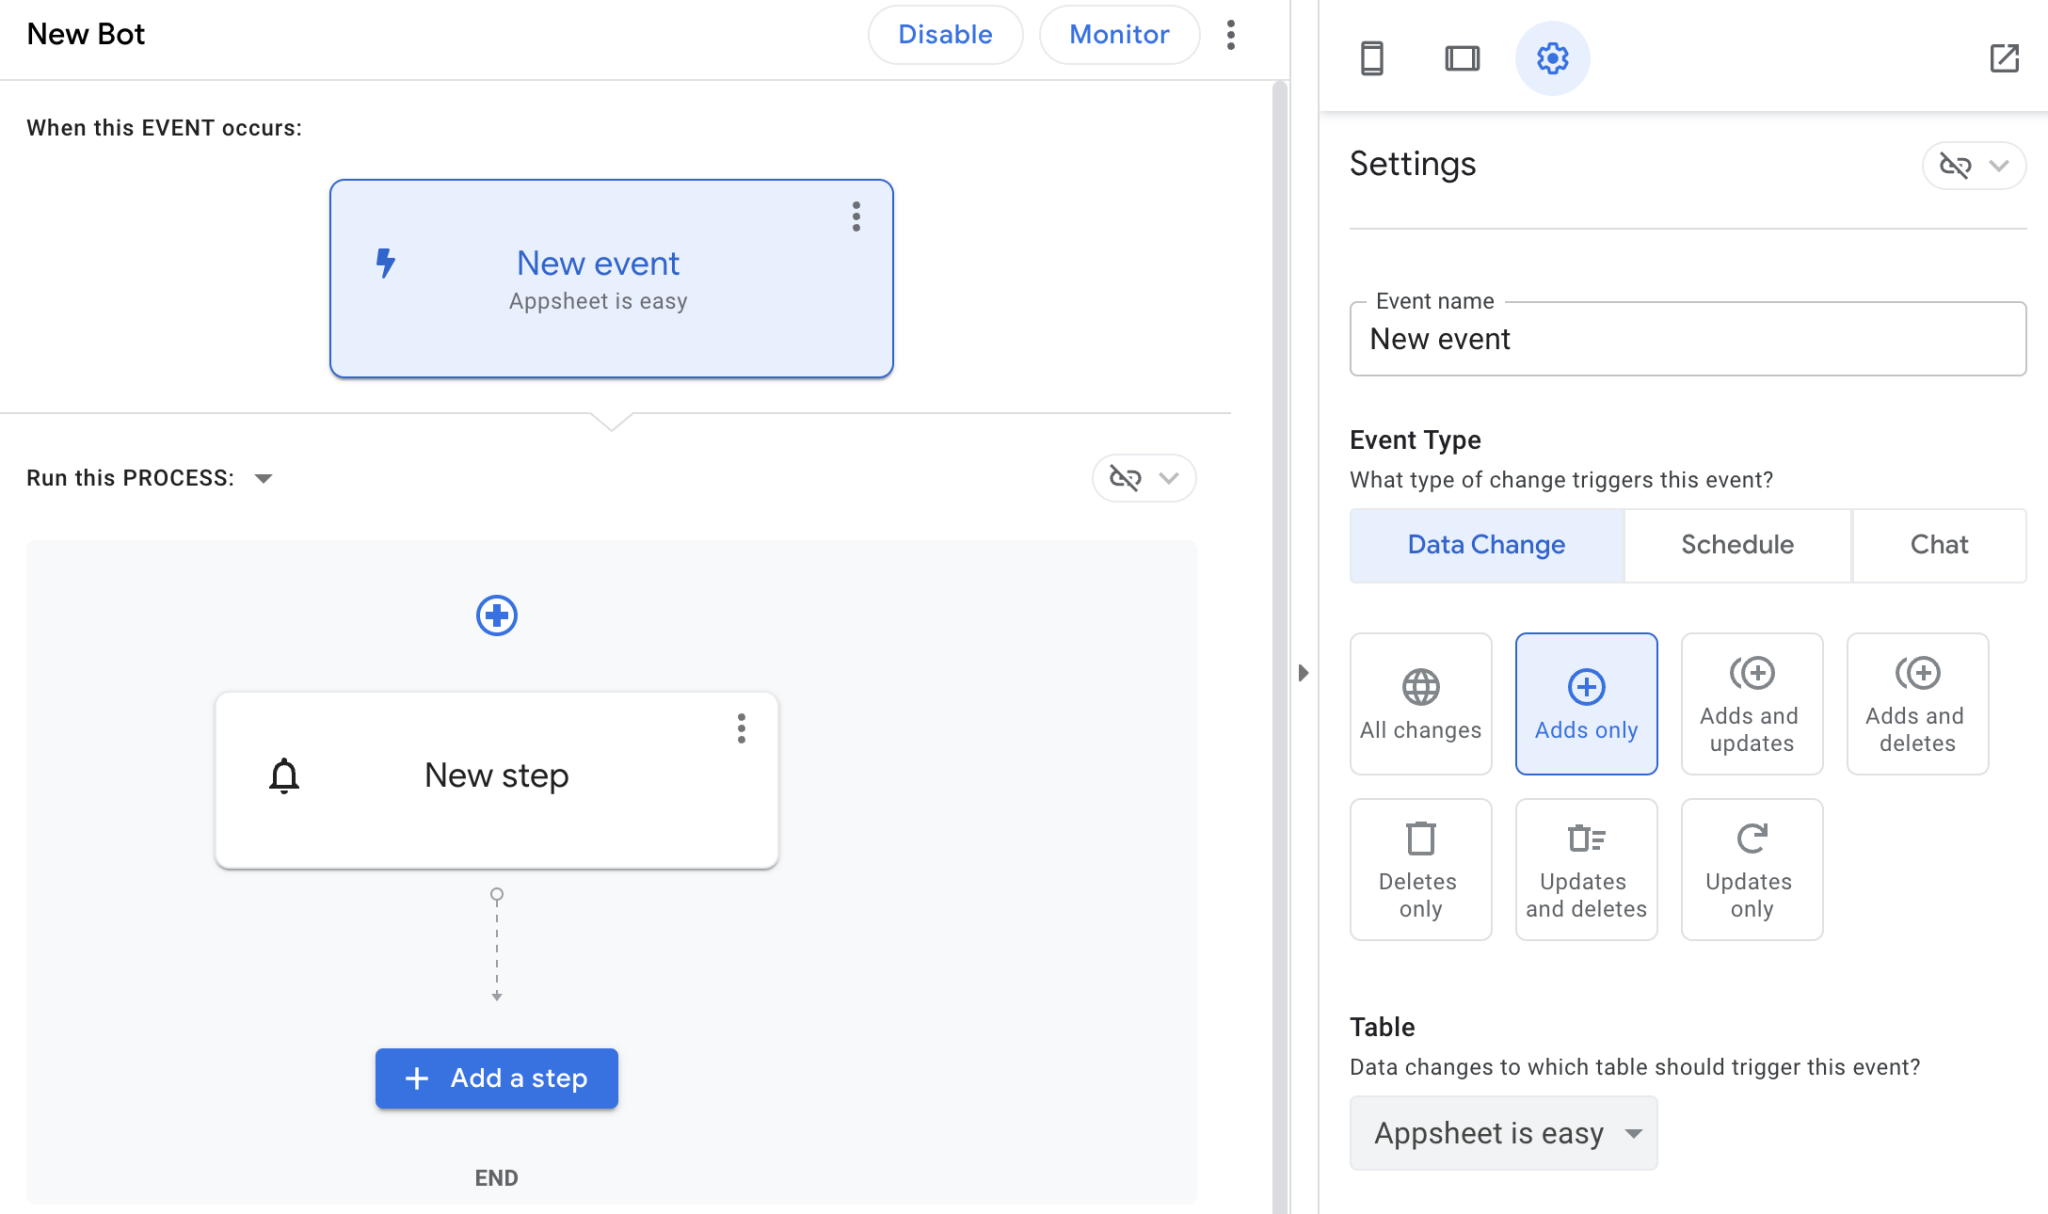
Task: Open the Appsheet is easy table dropdown
Action: click(1503, 1133)
